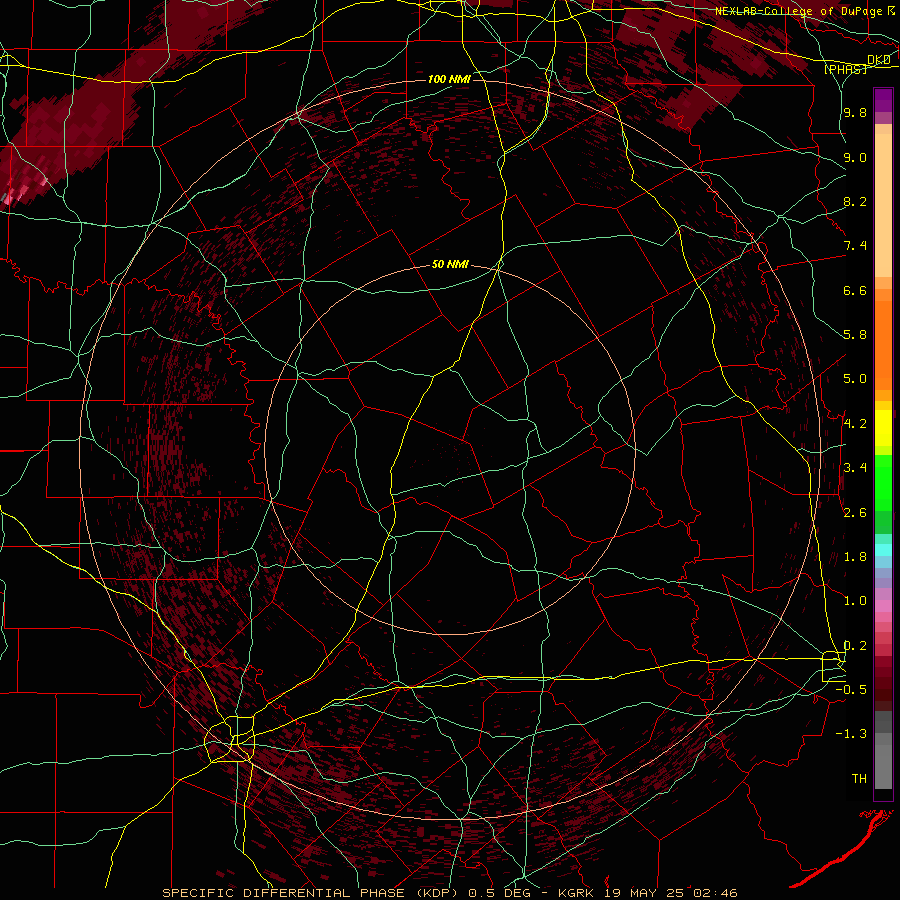The height and width of the screenshot is (900, 900).
Task: Click the KGRK station ID in the caption
Action: [x=578, y=893]
